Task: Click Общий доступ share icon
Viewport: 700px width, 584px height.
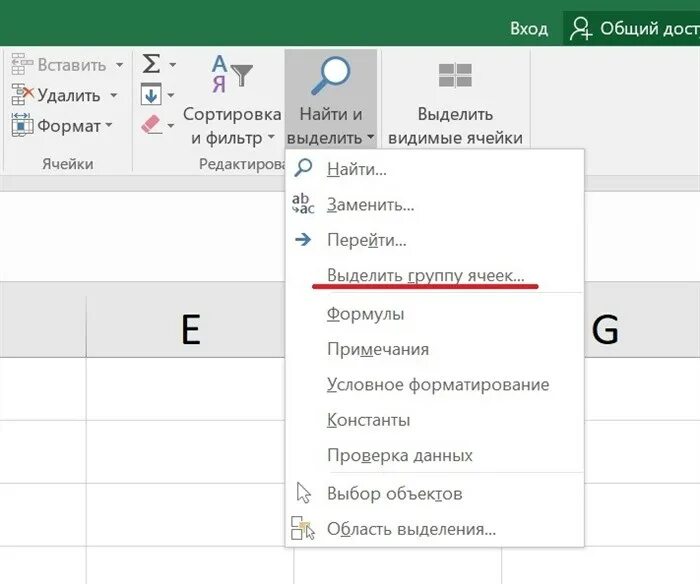Action: [x=581, y=29]
